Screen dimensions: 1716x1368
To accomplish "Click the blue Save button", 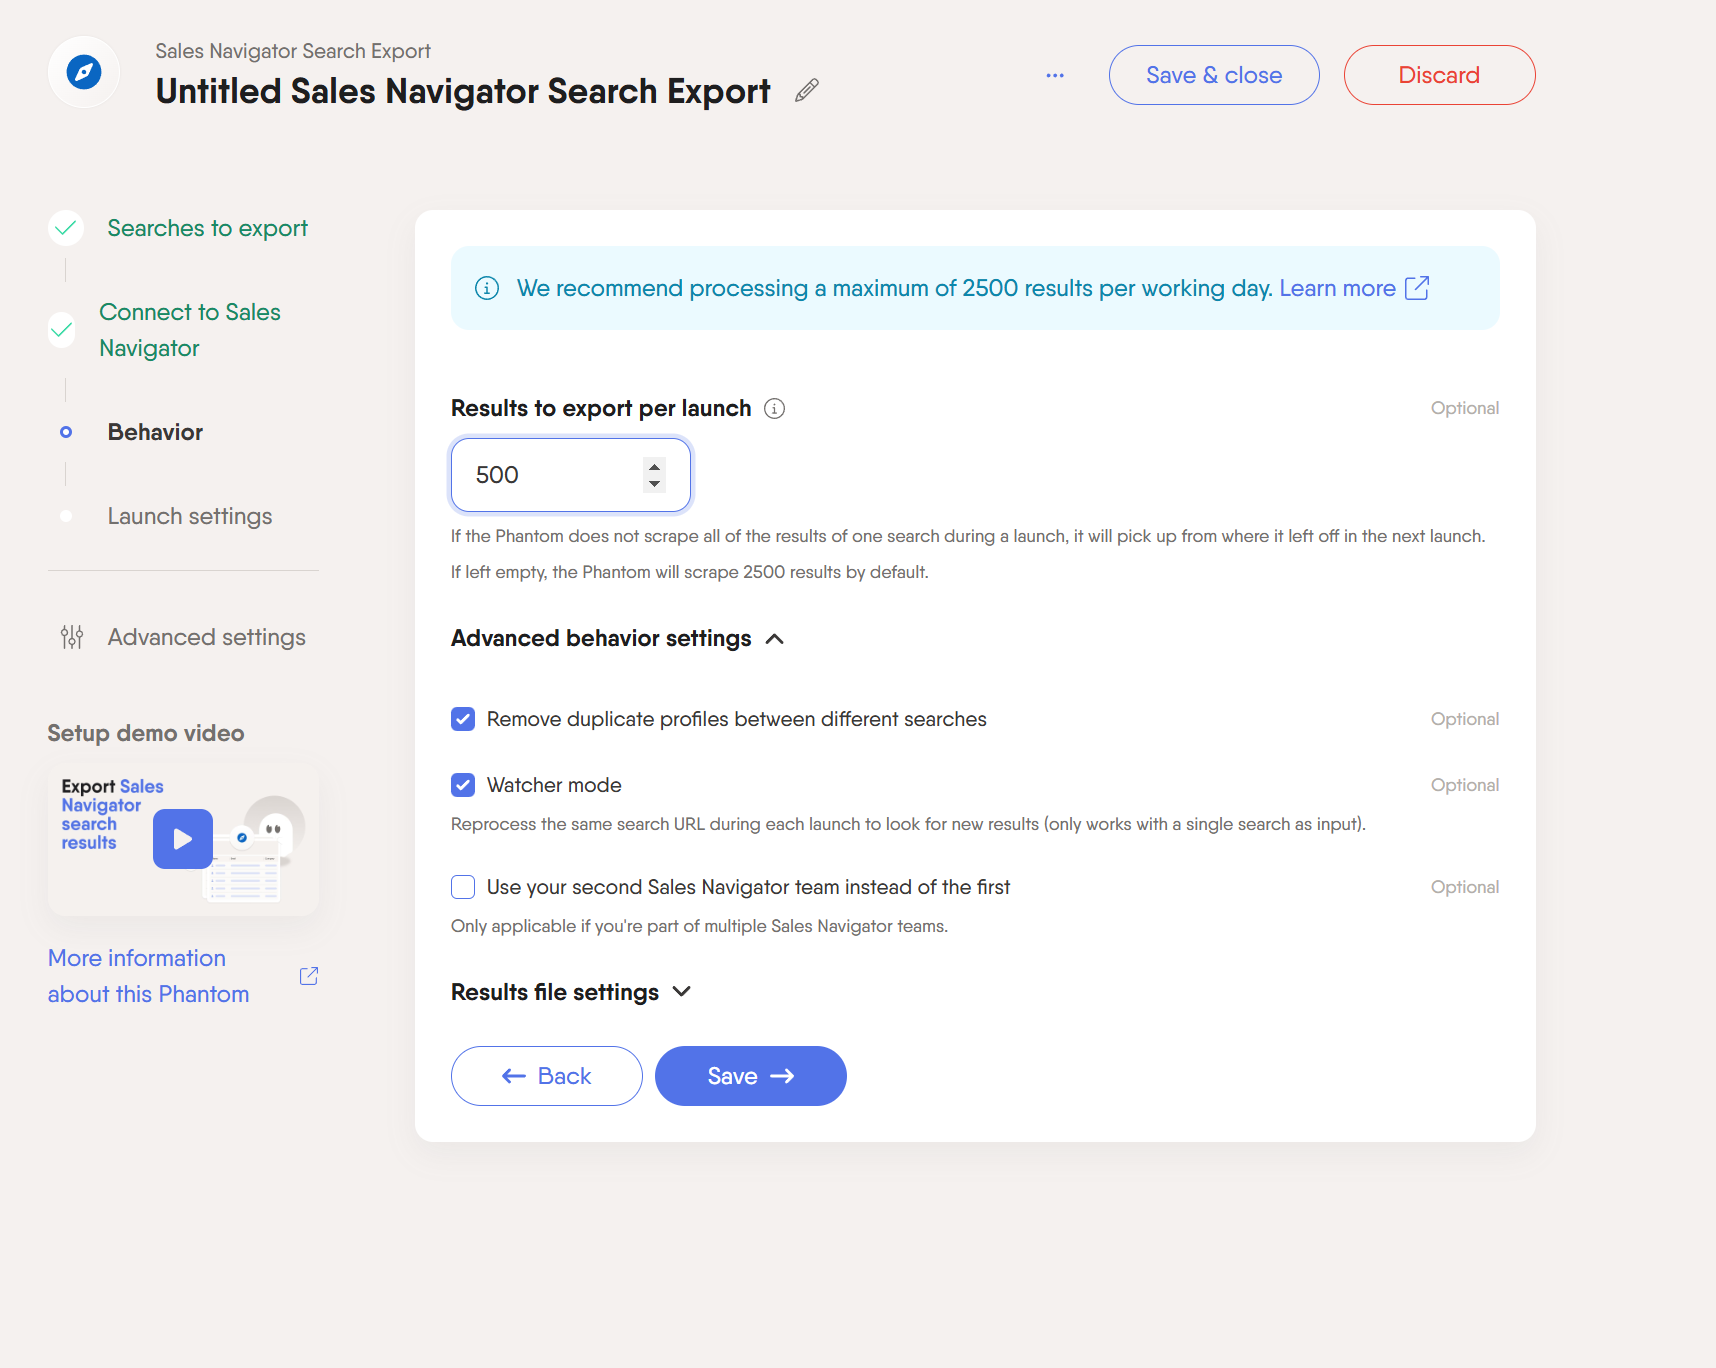I will click(x=751, y=1076).
